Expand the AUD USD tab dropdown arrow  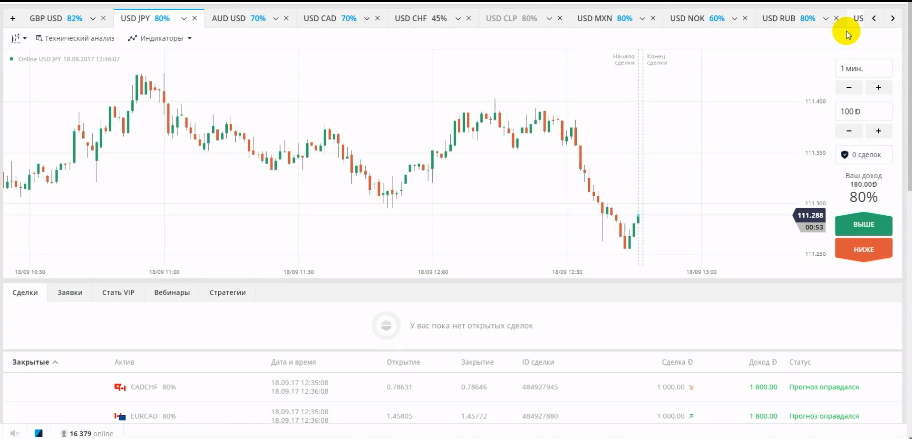(276, 18)
